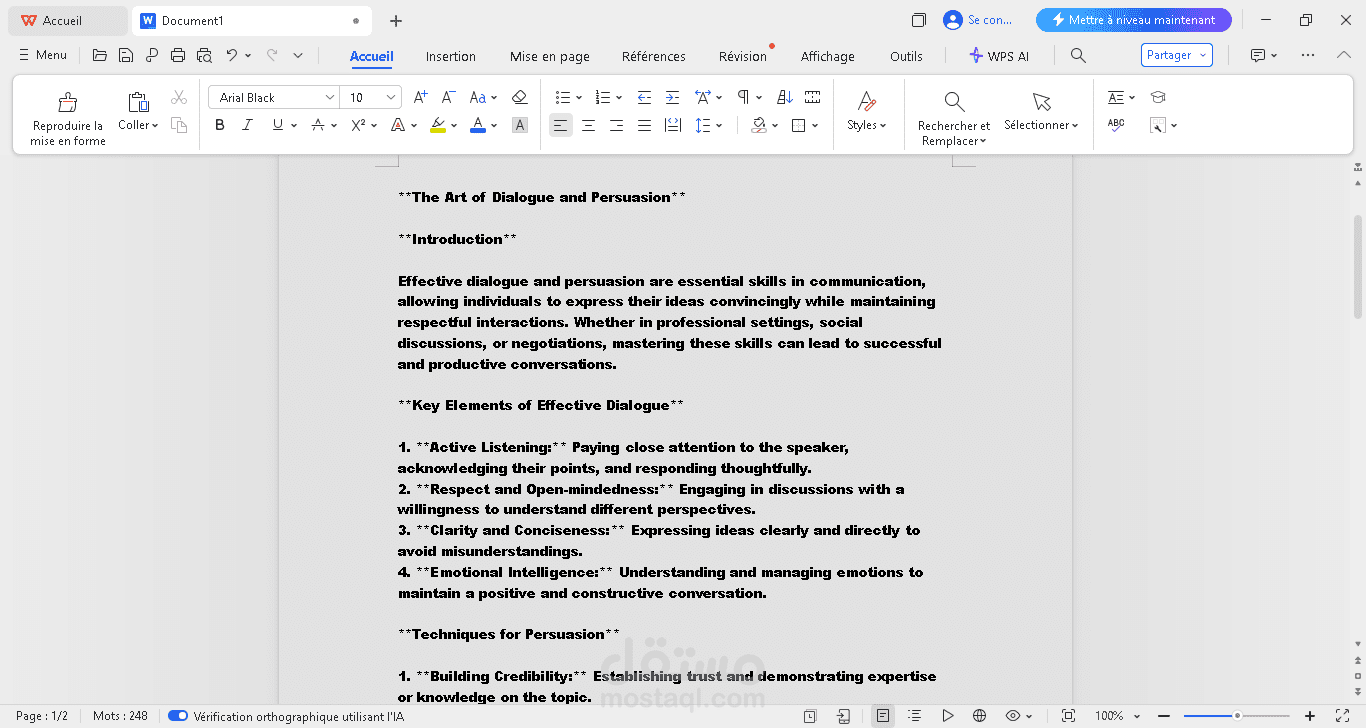Click the Partager button
The width and height of the screenshot is (1366, 728).
point(1176,55)
